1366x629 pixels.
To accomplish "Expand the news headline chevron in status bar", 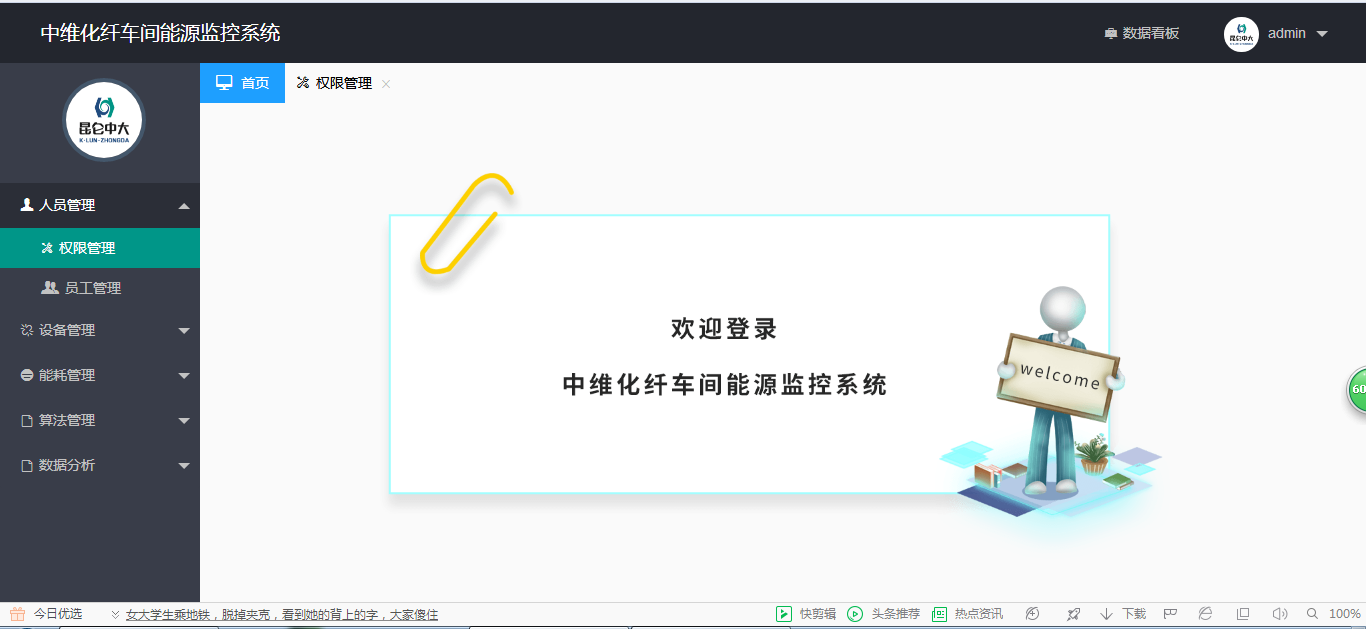I will [x=115, y=615].
